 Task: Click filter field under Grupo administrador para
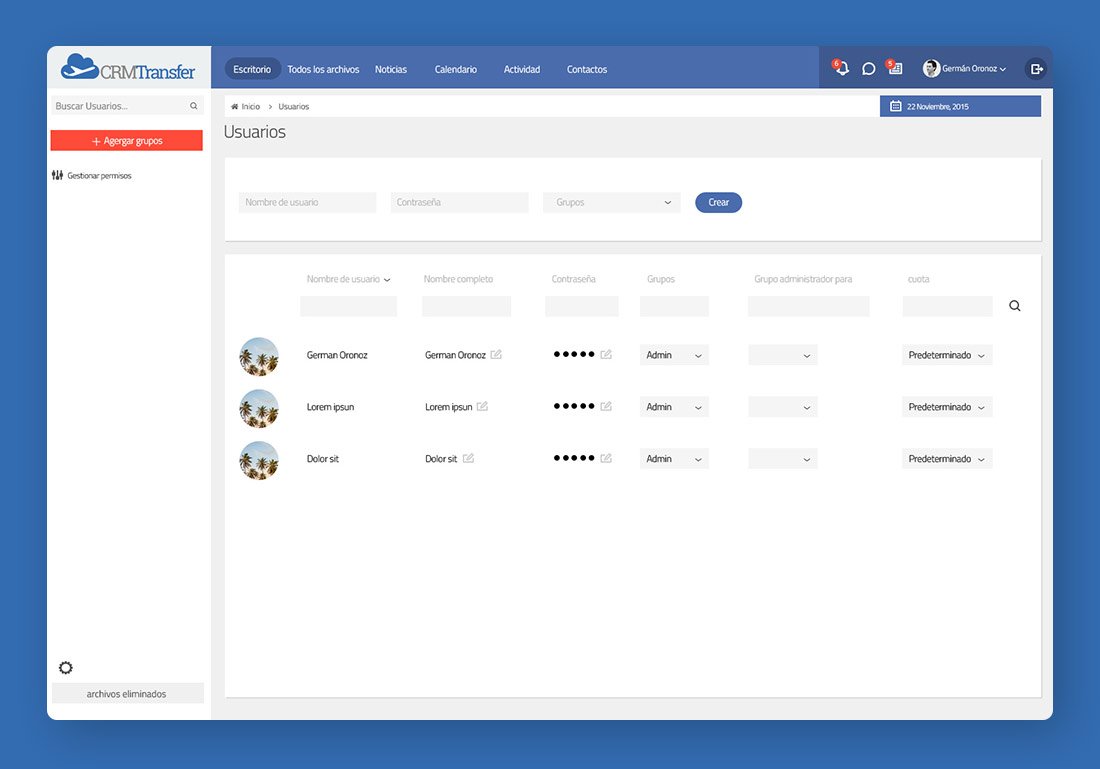pyautogui.click(x=808, y=306)
